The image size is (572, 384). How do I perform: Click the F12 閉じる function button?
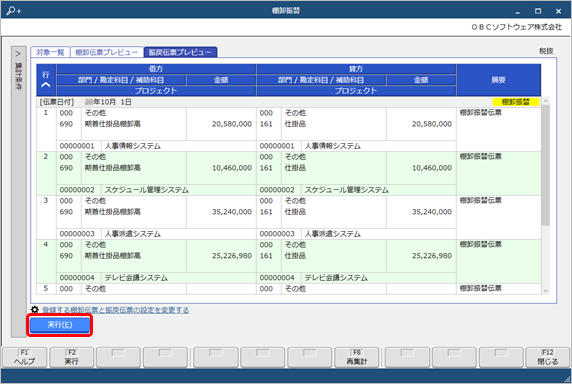pos(548,357)
